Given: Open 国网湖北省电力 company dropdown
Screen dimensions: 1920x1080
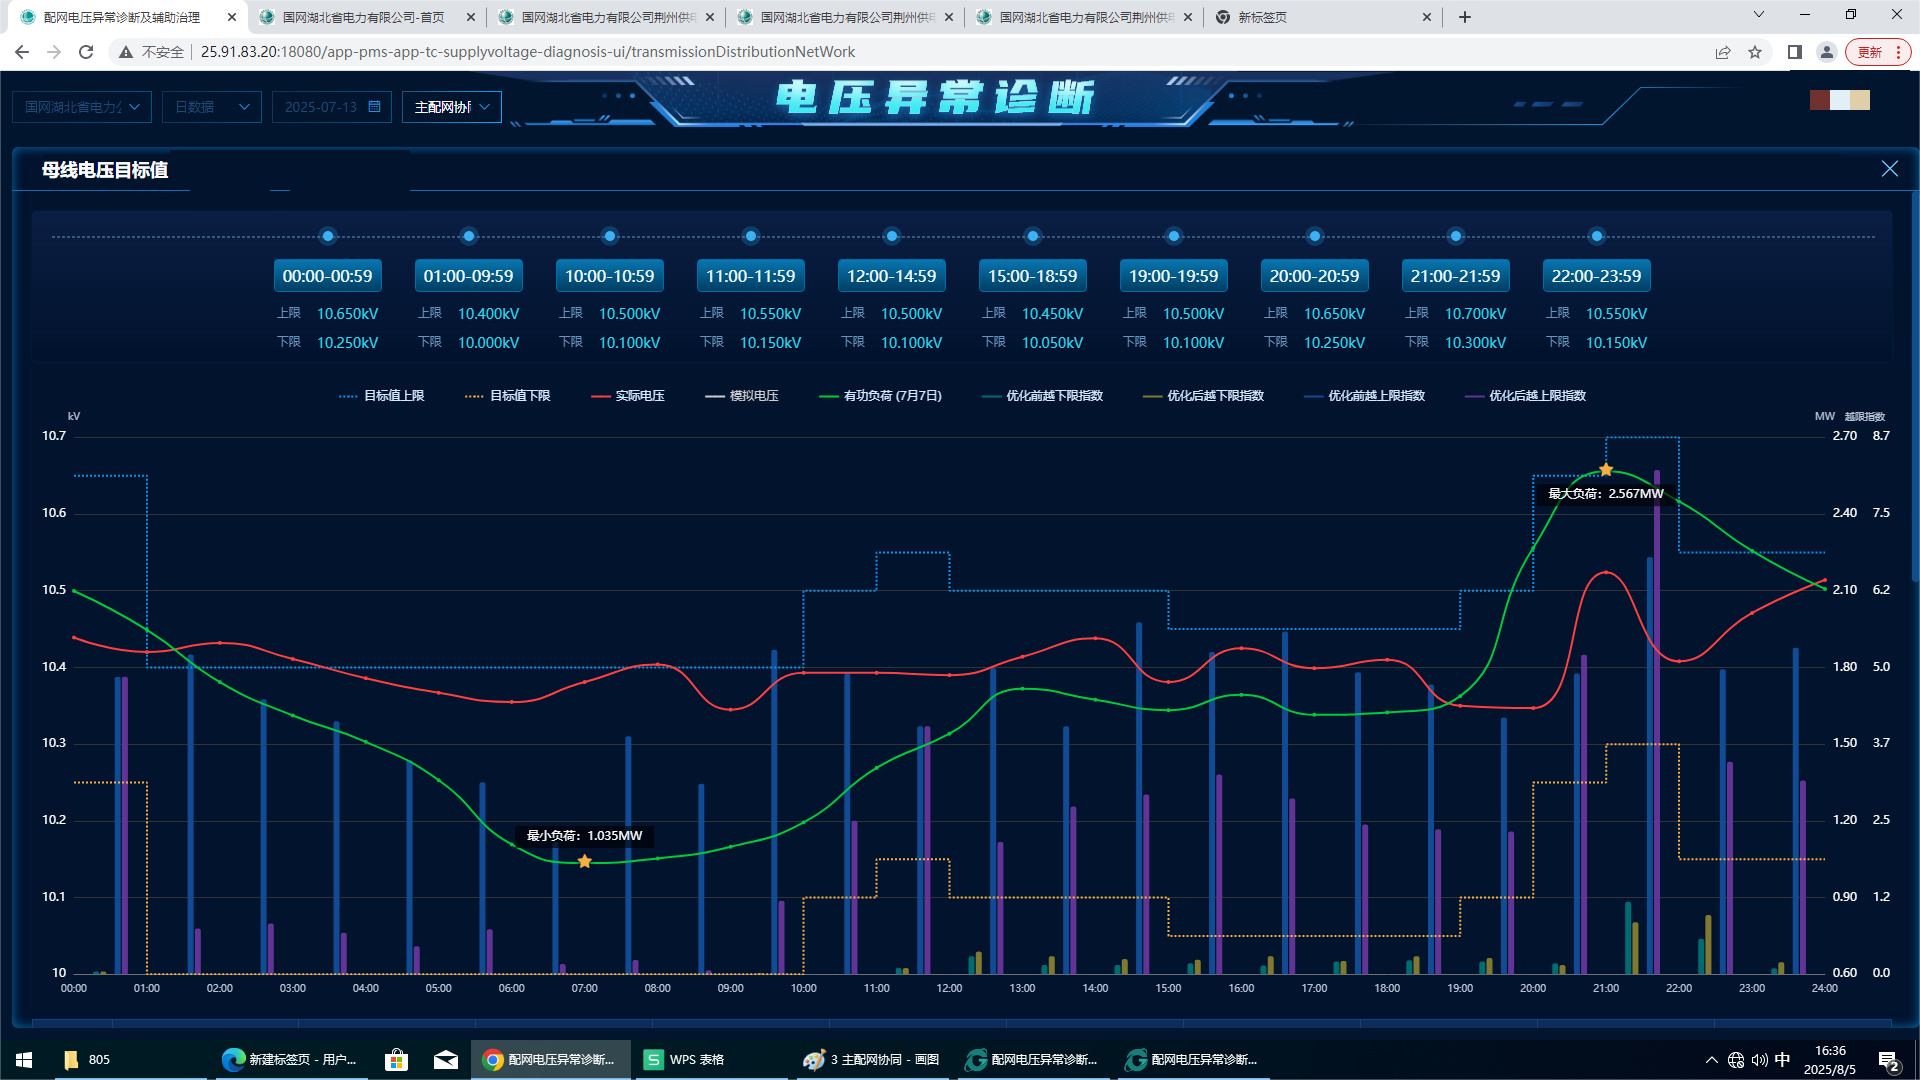Looking at the screenshot, I should click(x=82, y=107).
